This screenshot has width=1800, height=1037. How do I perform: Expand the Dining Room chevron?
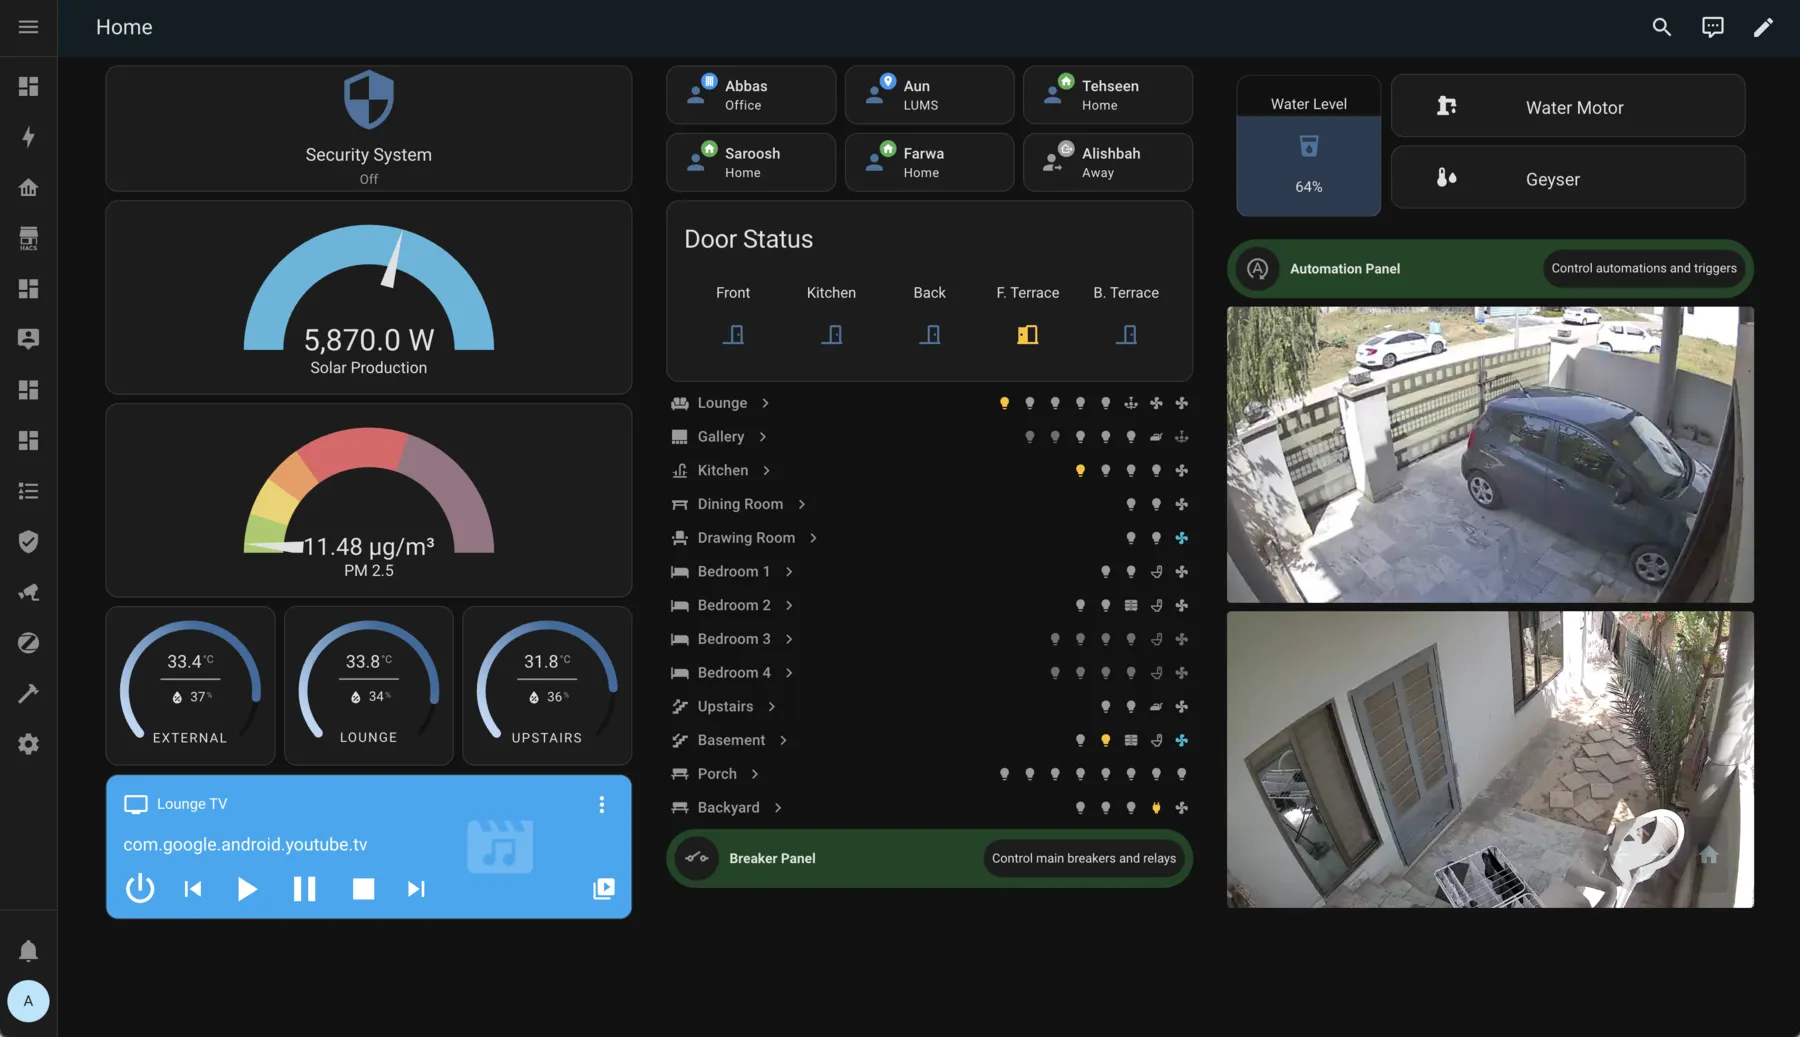point(801,504)
